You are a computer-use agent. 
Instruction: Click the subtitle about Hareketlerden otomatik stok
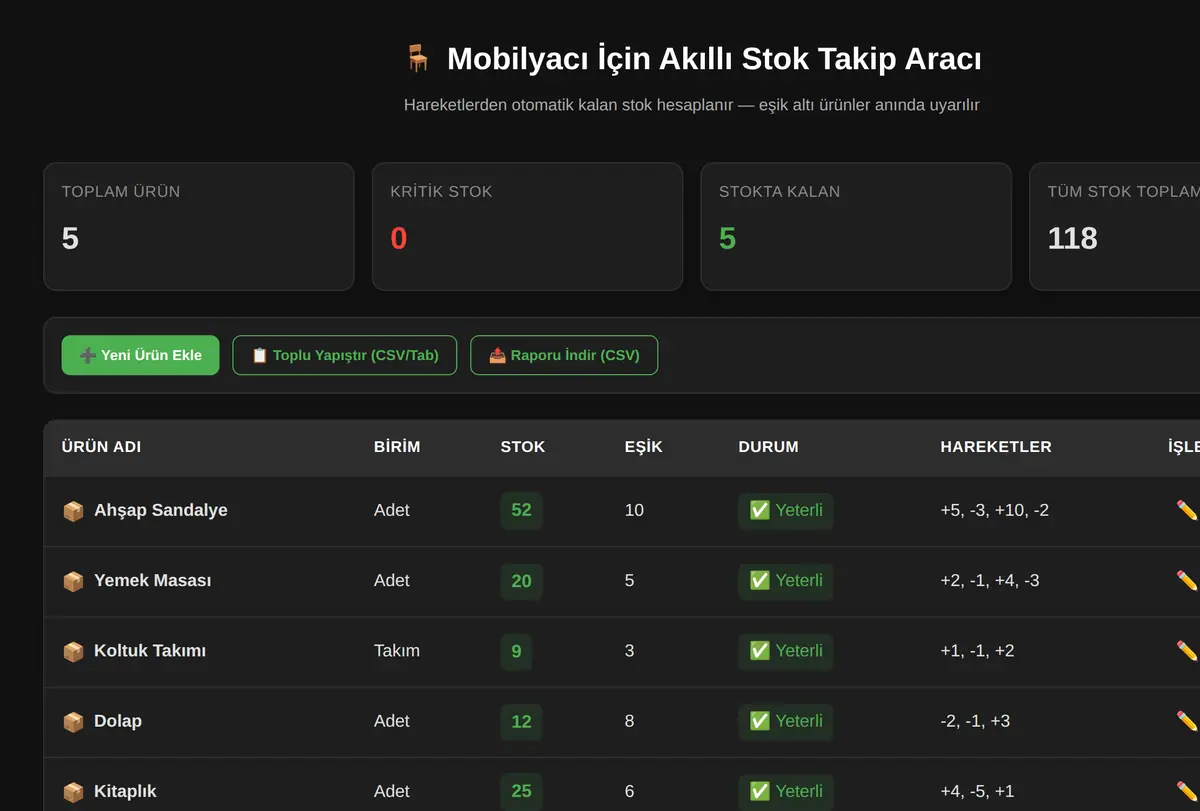[692, 104]
